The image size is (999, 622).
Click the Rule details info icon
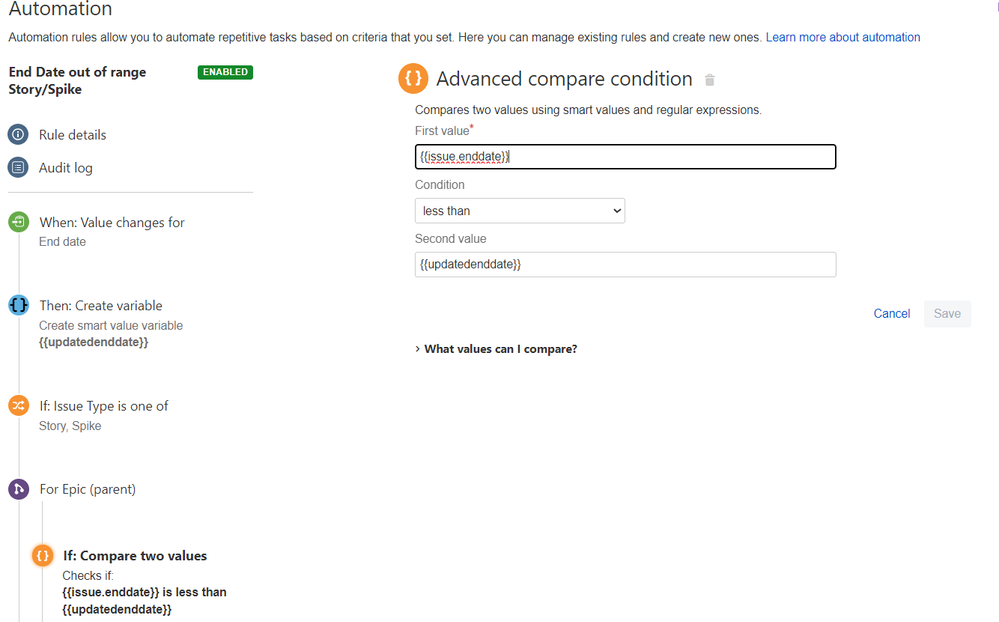click(18, 134)
